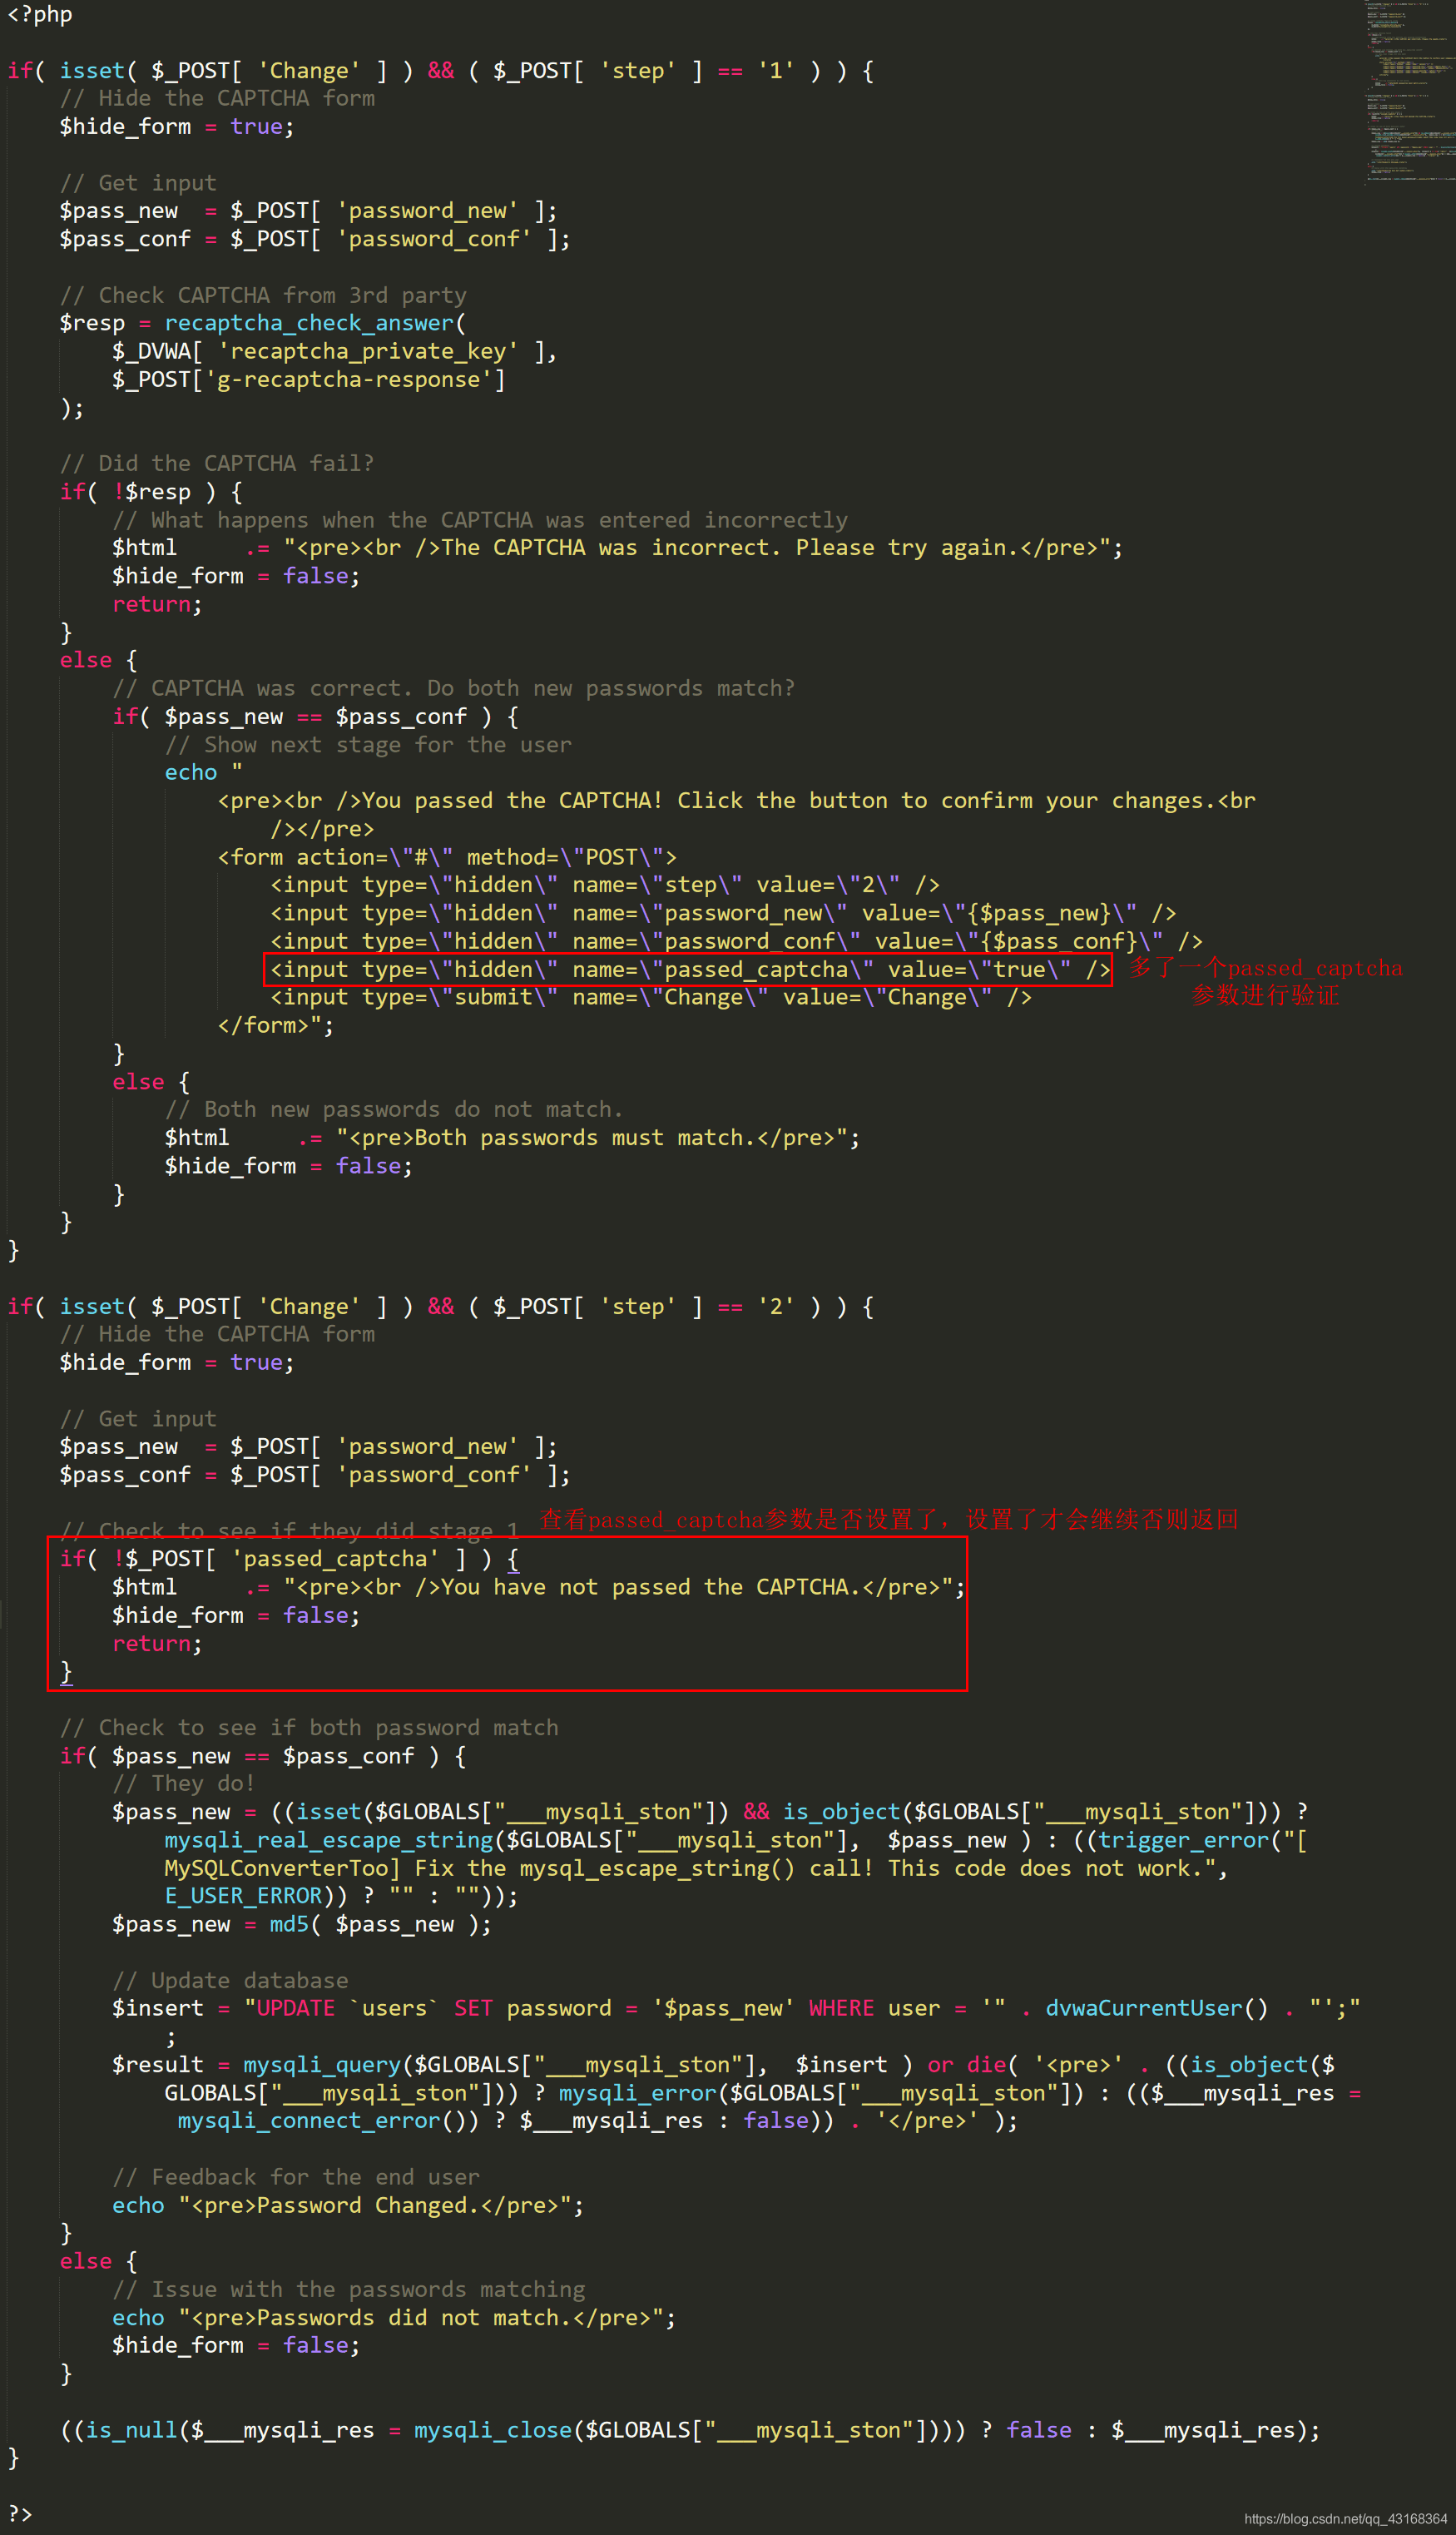Click the 'Both new passwords do not match' comment

click(x=394, y=1110)
